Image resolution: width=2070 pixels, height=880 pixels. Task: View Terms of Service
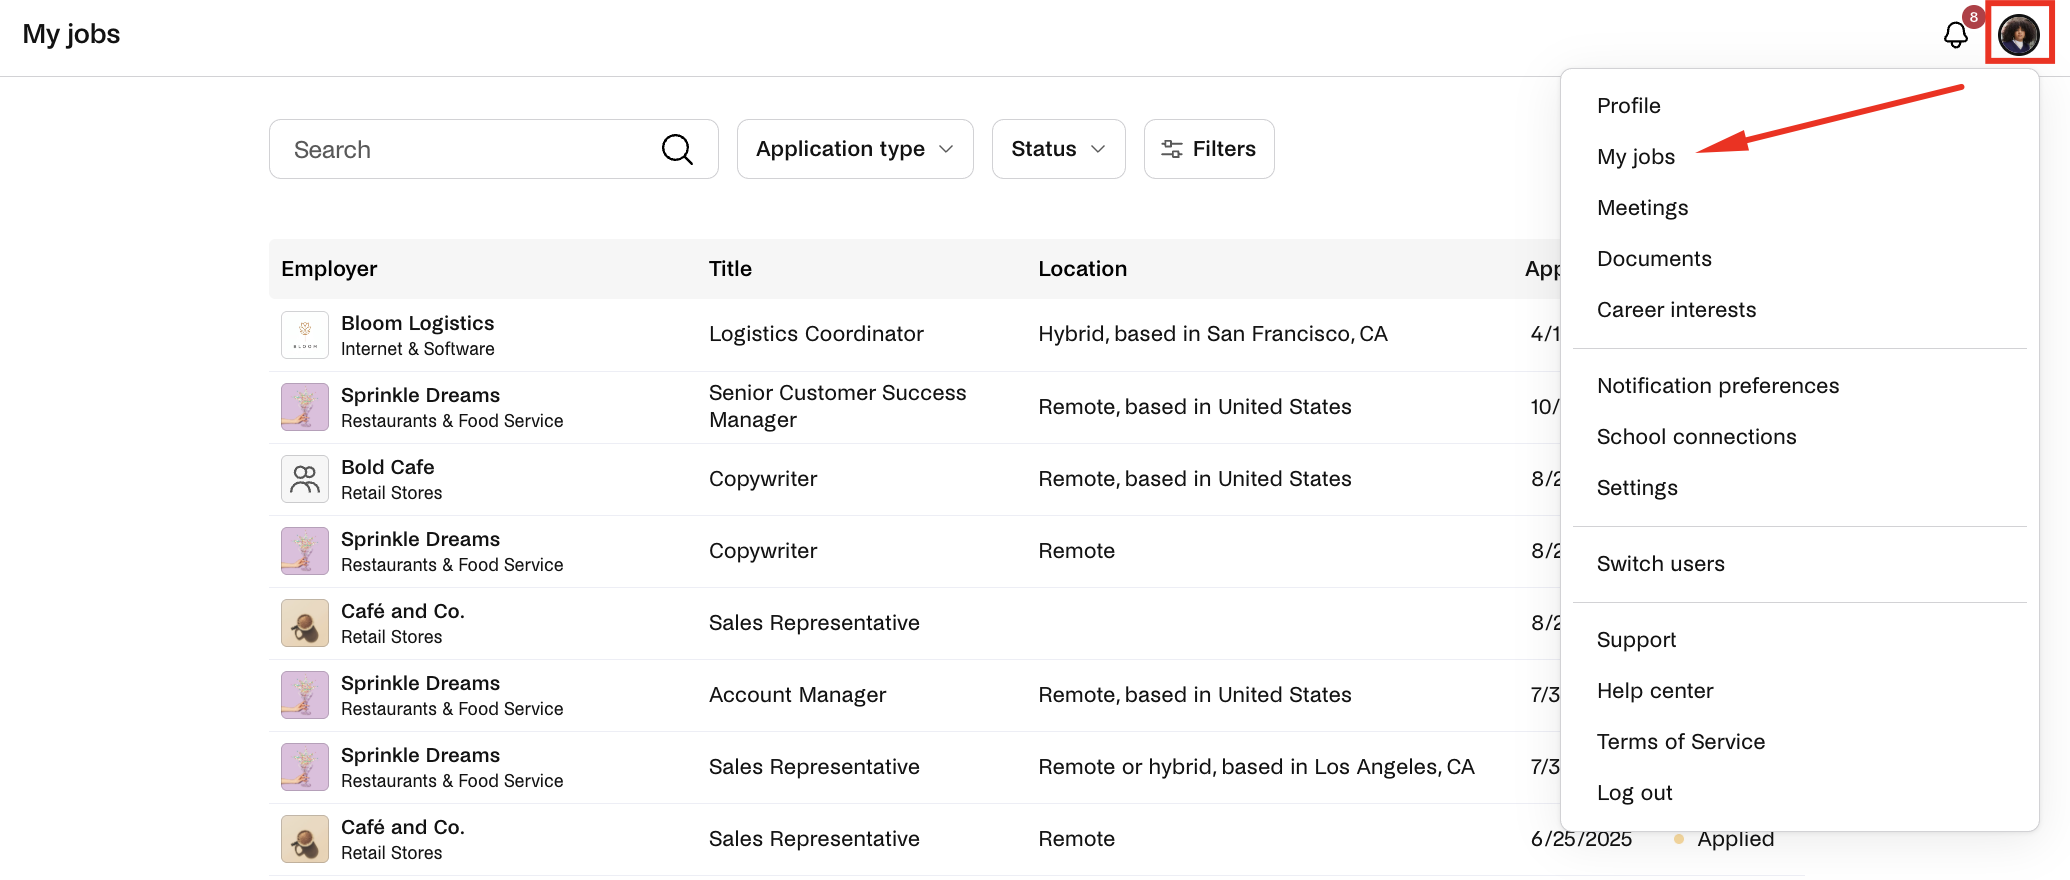point(1680,742)
